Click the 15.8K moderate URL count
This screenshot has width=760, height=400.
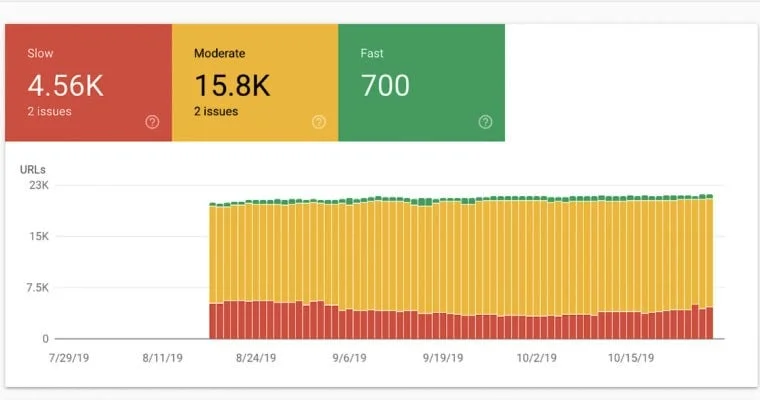pyautogui.click(x=230, y=85)
